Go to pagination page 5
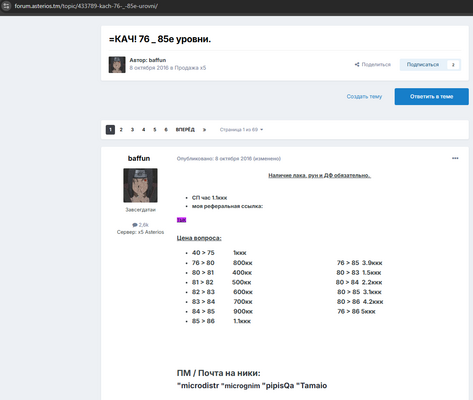This screenshot has height=400, width=473. (155, 130)
